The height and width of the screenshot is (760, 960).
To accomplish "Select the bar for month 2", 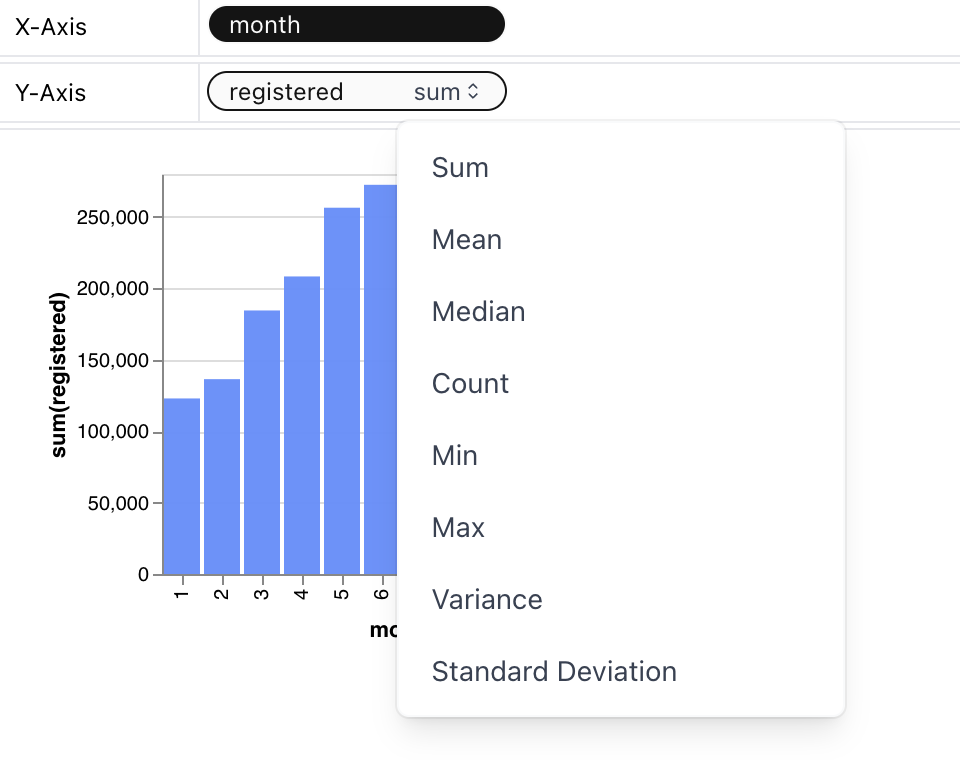I will [222, 478].
